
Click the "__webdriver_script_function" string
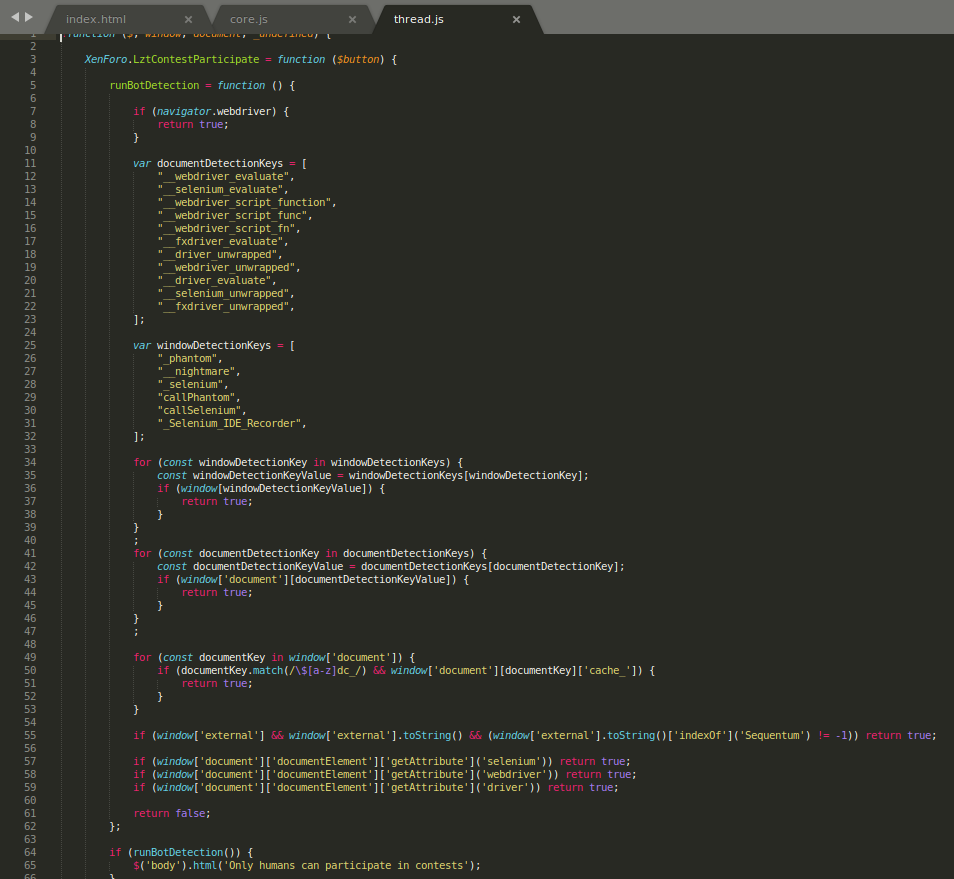244,203
